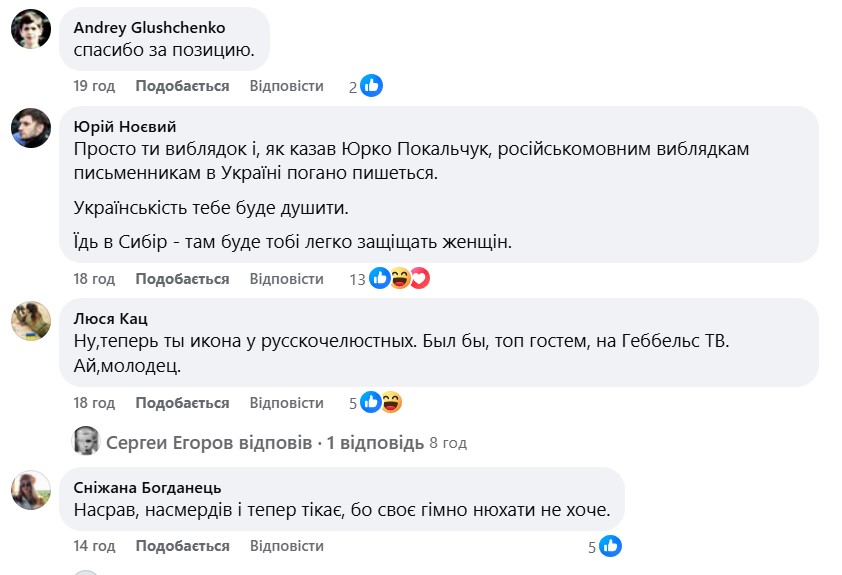Image resolution: width=842 pixels, height=575 pixels.
Task: Reply to Сніжана Богданець's comment
Action: click(x=286, y=546)
